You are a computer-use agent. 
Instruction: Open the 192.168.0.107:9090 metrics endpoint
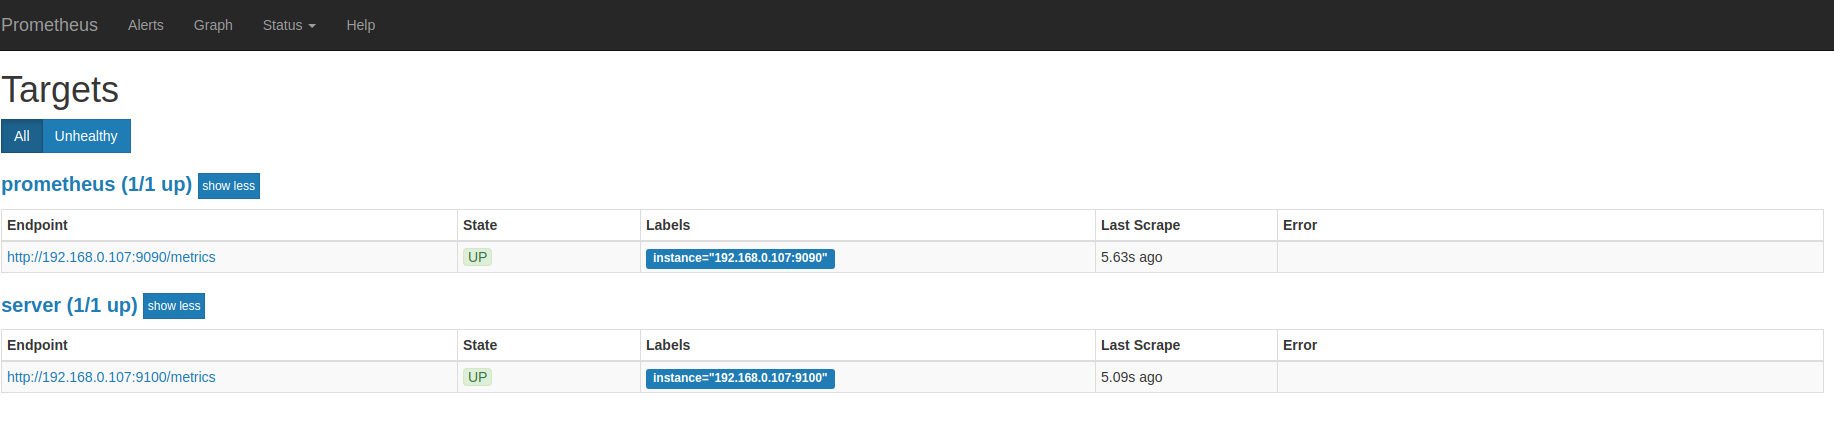(111, 257)
